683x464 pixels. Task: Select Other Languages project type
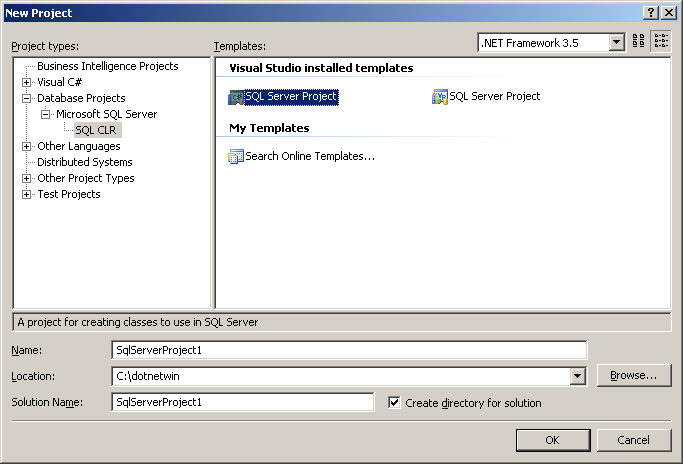coord(78,146)
